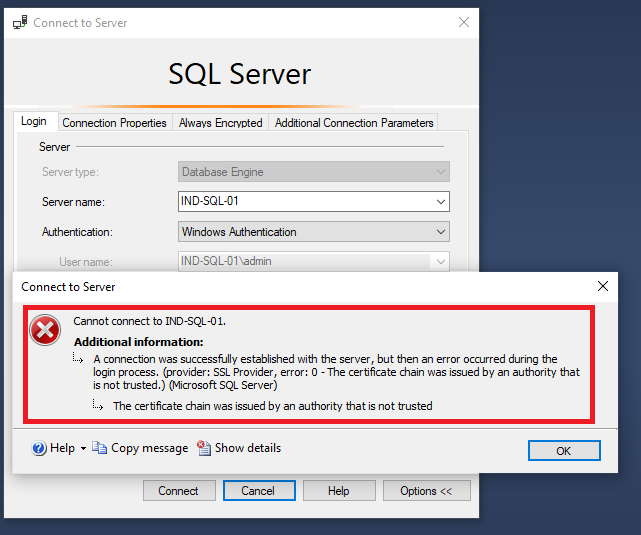641x535 pixels.
Task: Close the Connect to Server window
Action: (464, 22)
